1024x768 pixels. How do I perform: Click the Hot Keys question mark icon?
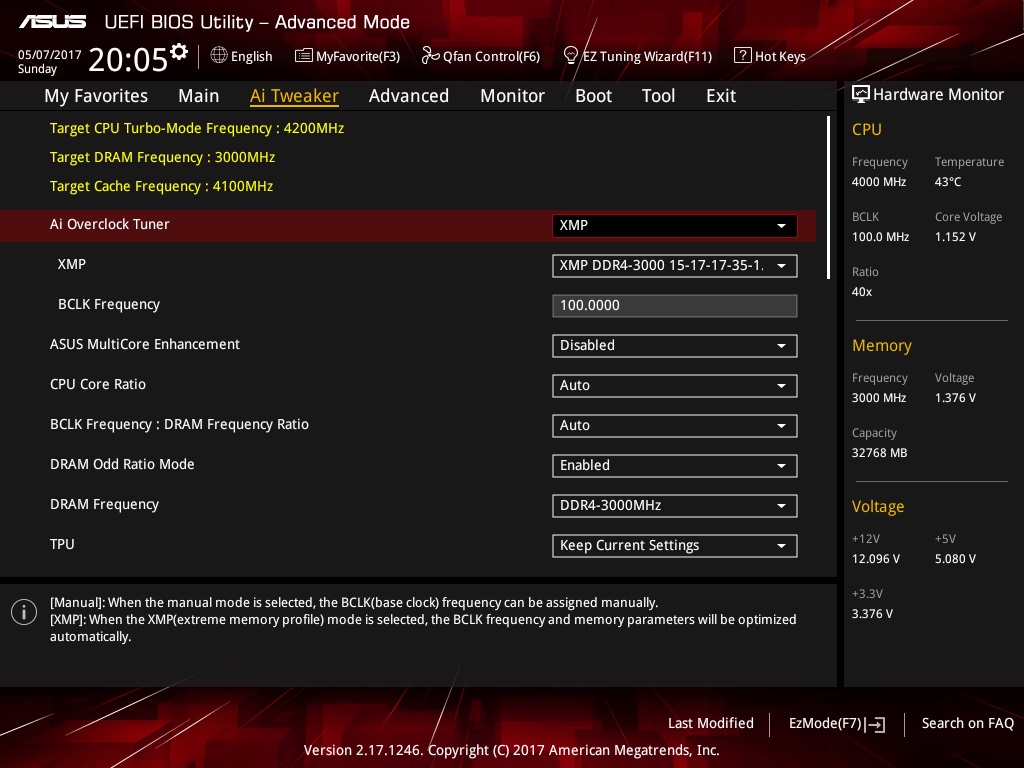coord(743,55)
